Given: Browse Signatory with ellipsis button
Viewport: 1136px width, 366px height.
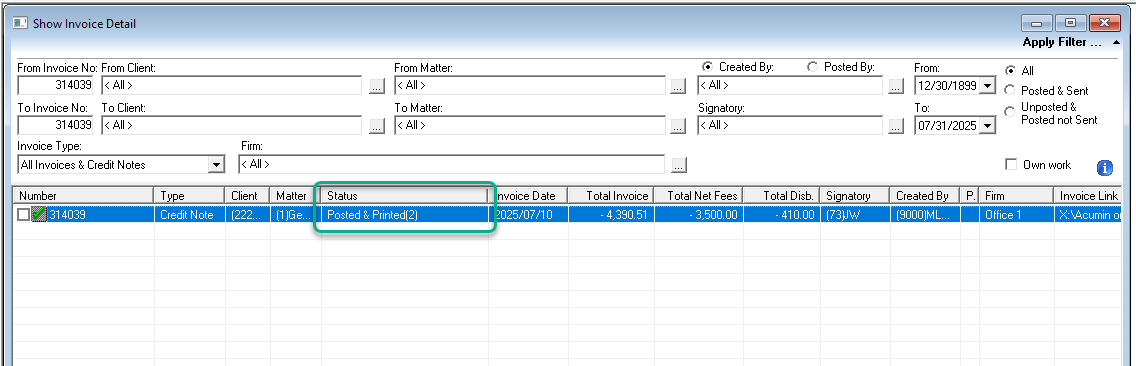Looking at the screenshot, I should (x=896, y=126).
